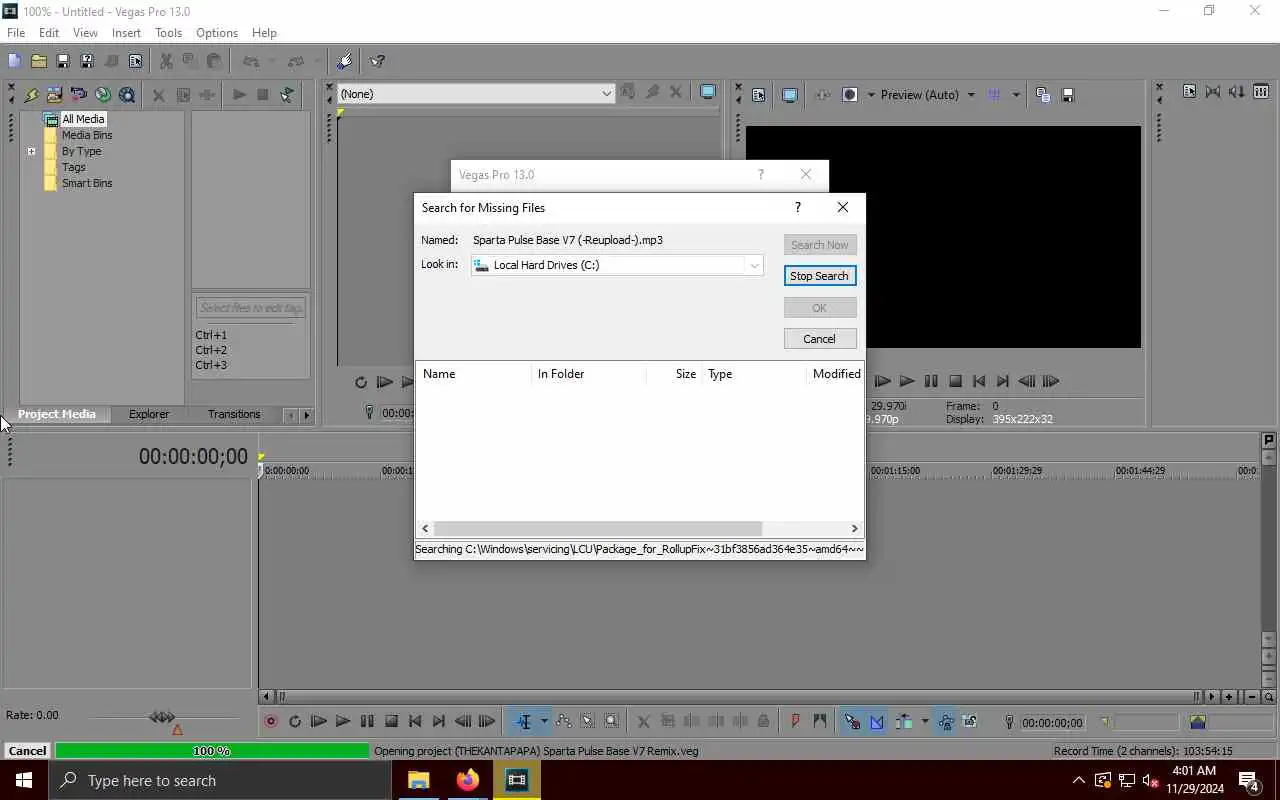
Task: Select the All Media bin
Action: point(83,119)
